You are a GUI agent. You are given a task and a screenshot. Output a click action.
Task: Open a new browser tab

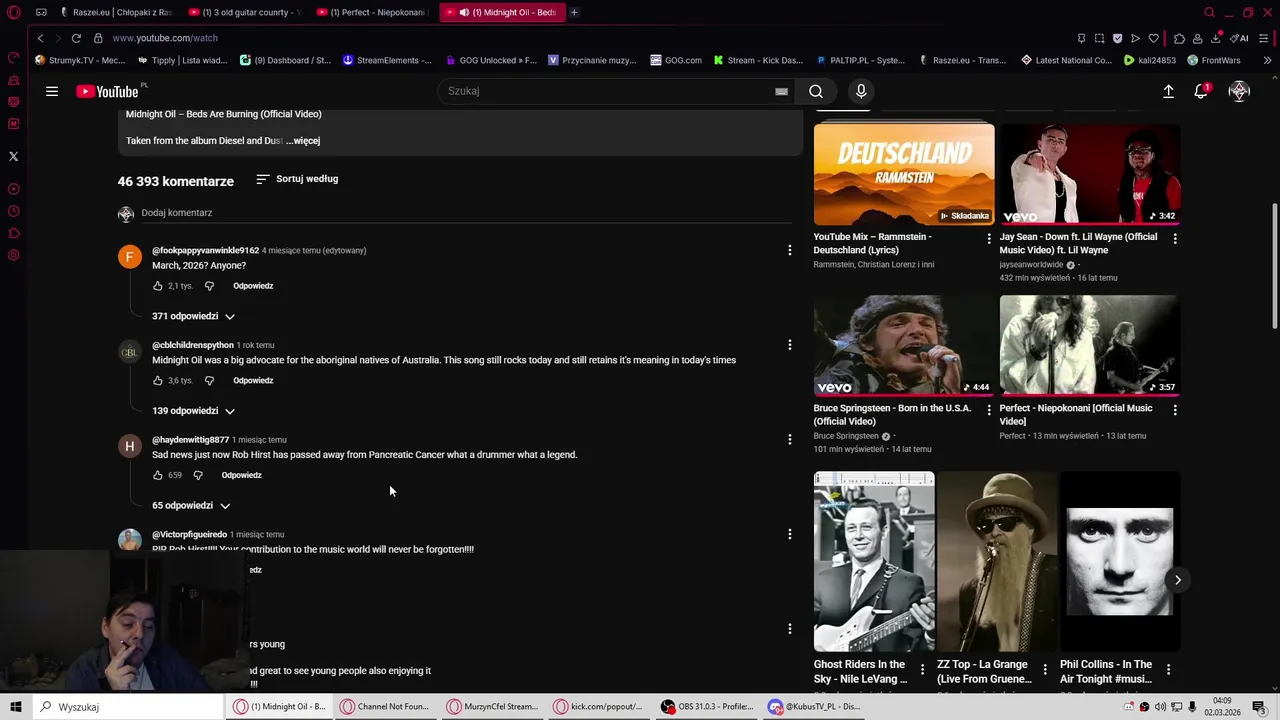[x=574, y=12]
